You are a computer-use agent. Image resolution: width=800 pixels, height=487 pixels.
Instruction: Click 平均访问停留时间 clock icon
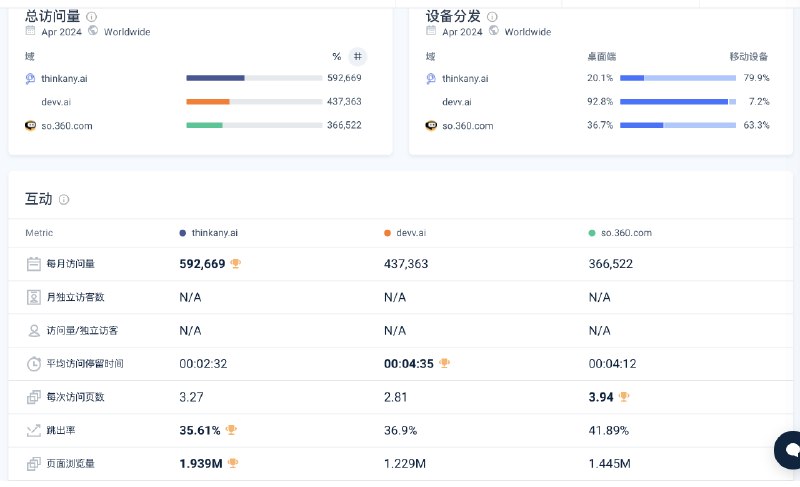click(x=34, y=364)
